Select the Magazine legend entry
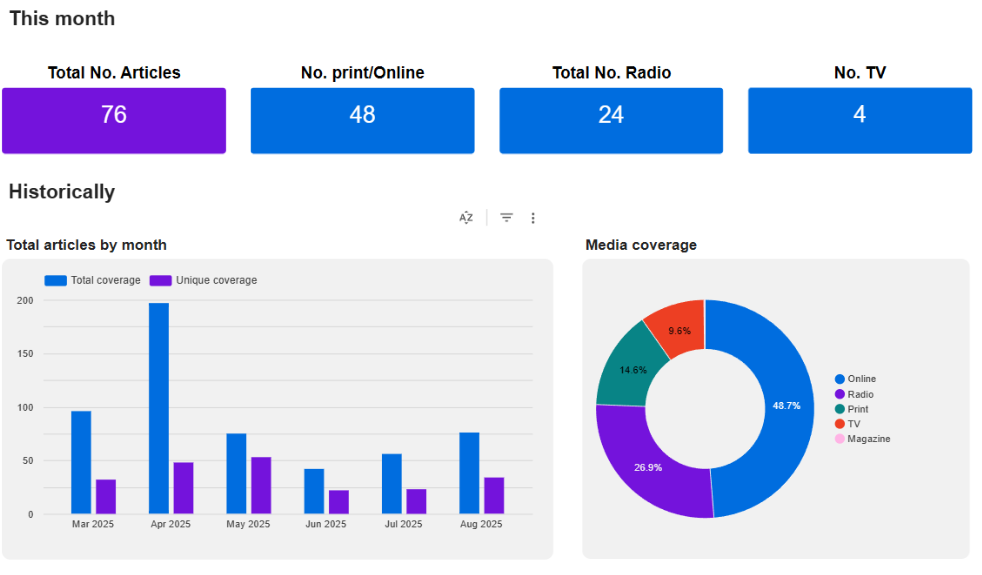Image resolution: width=982 pixels, height=575 pixels. pos(868,439)
